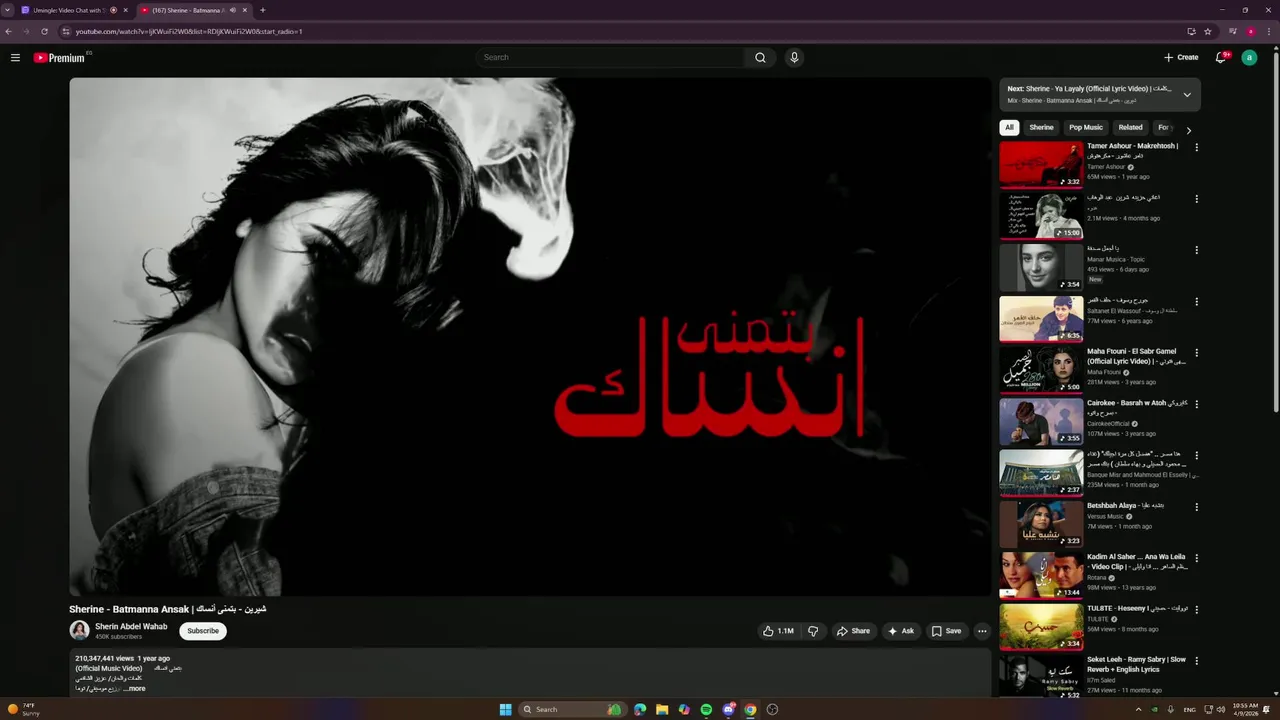
Task: Open Chrome profile avatar in toolbar
Action: pyautogui.click(x=1251, y=31)
